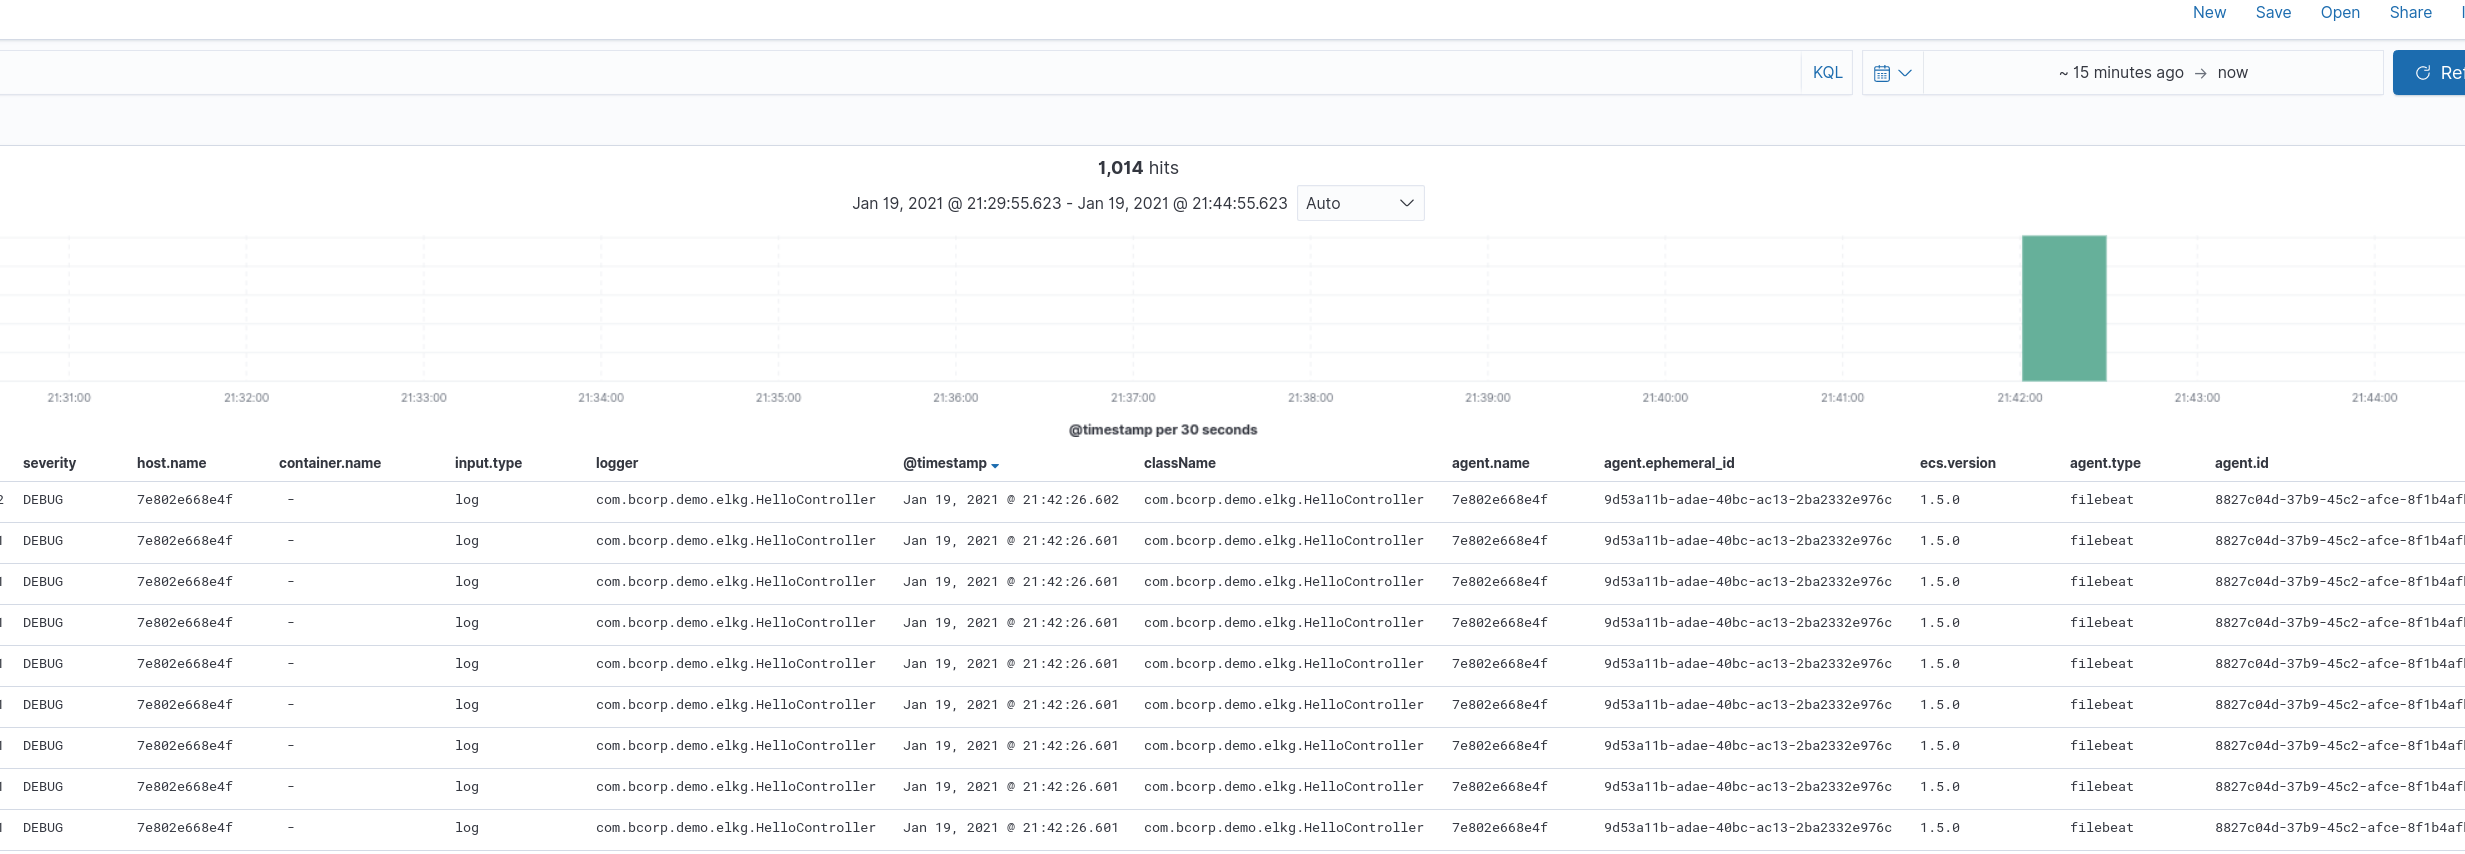
Task: Click the @timestamp per 30 seconds label
Action: 1163,430
